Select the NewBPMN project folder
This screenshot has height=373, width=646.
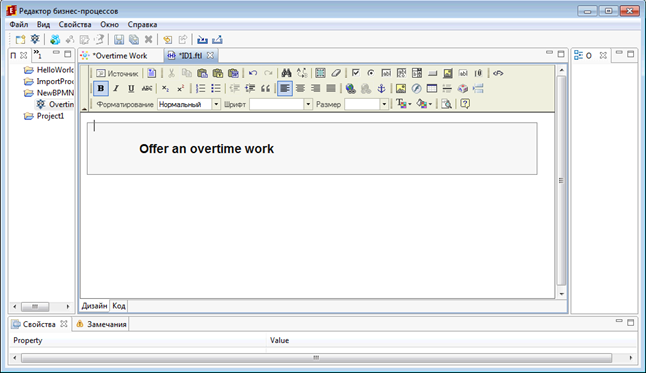pyautogui.click(x=49, y=93)
